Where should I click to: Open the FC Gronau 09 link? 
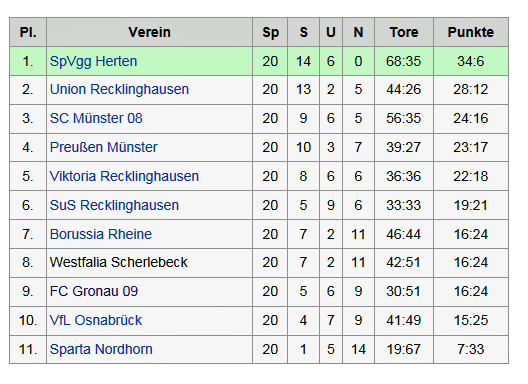(x=94, y=292)
